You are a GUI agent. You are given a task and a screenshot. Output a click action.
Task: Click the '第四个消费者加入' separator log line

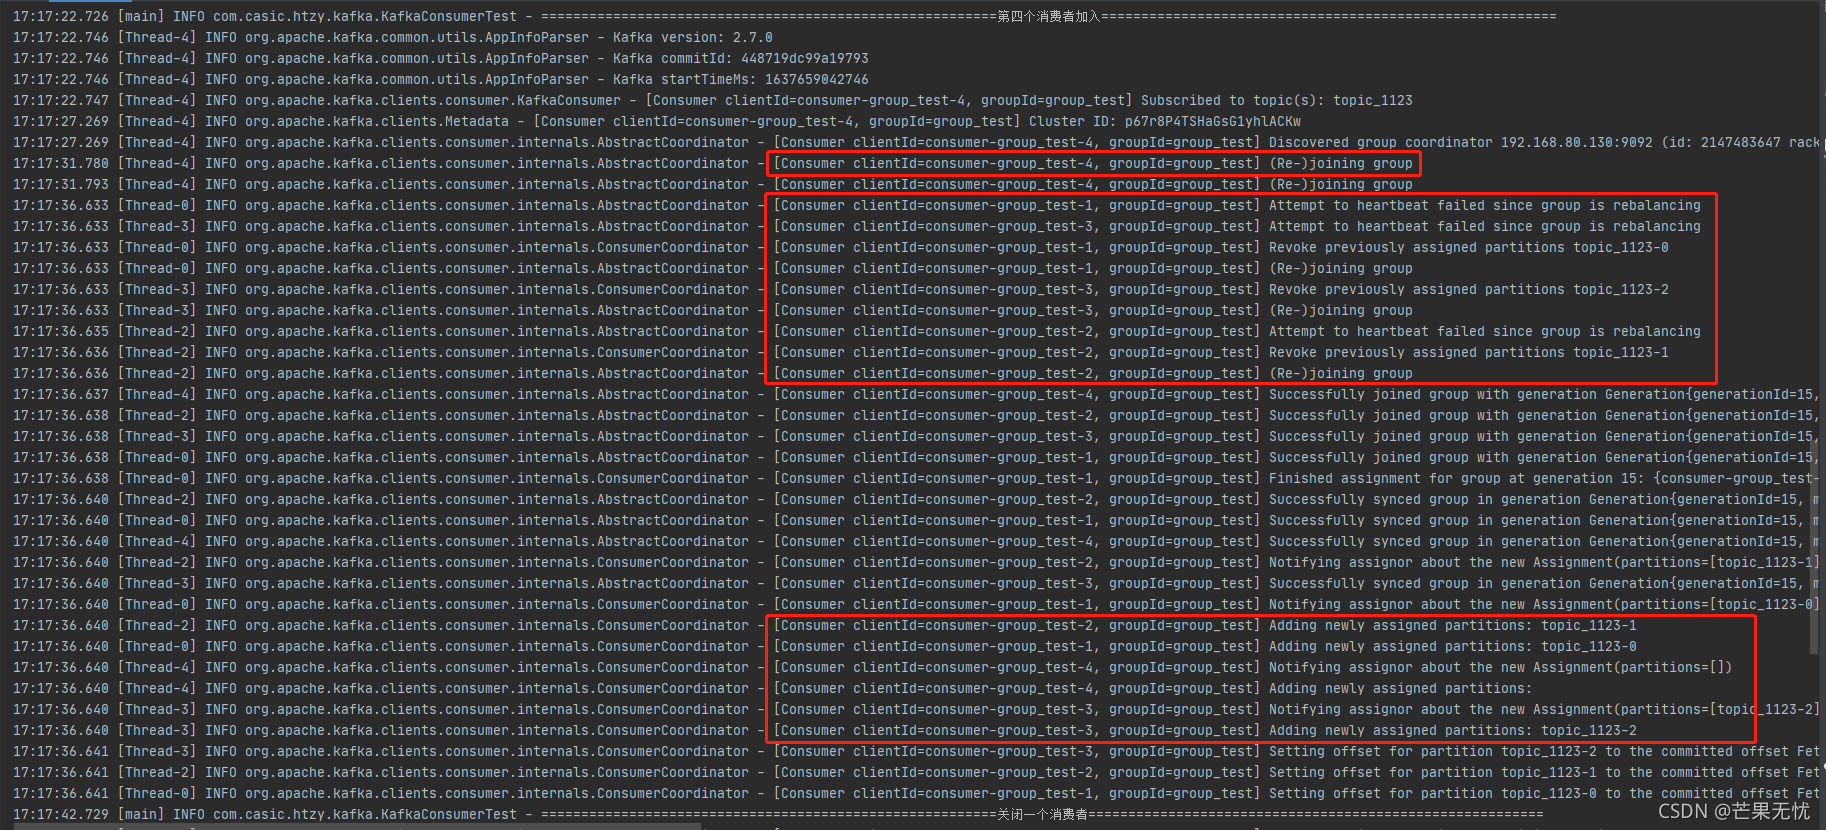785,16
